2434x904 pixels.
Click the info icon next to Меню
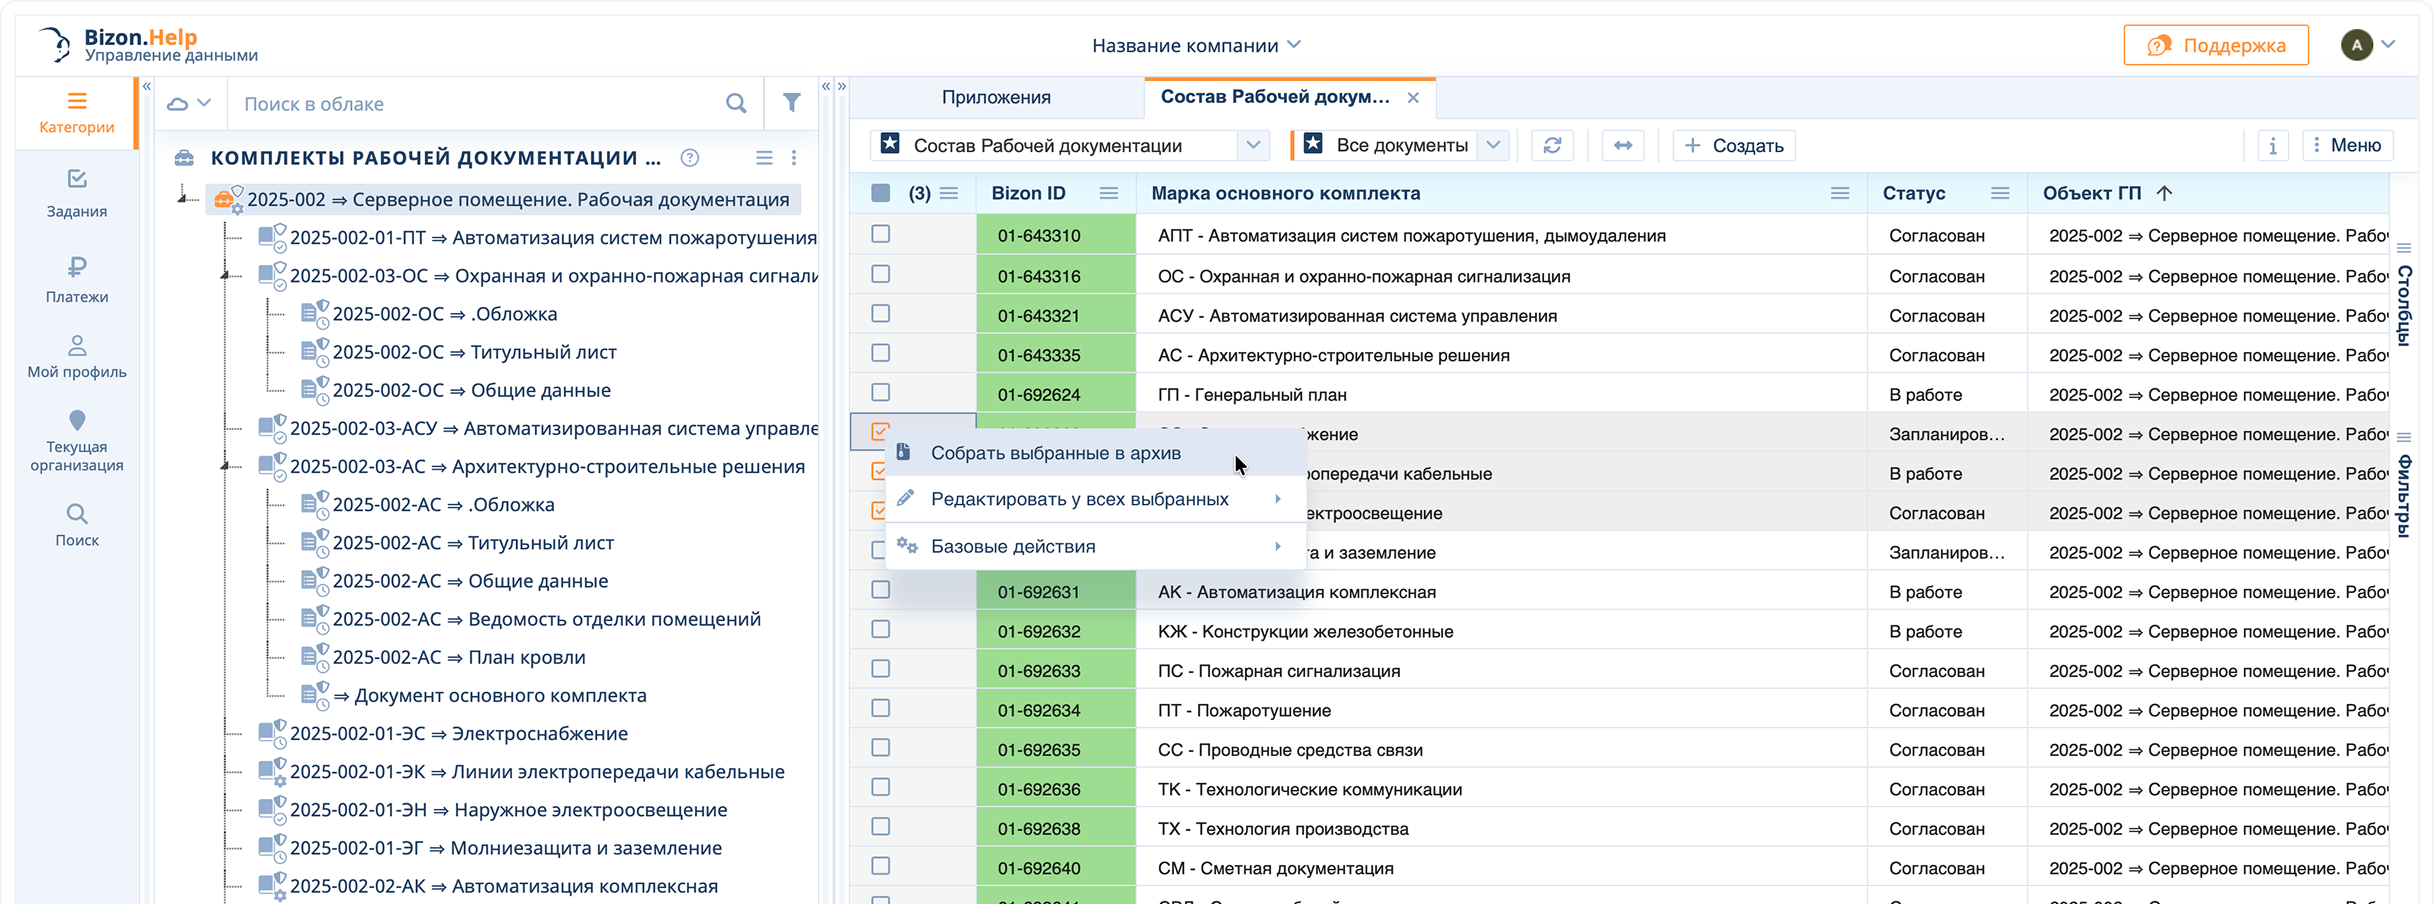pos(2273,145)
